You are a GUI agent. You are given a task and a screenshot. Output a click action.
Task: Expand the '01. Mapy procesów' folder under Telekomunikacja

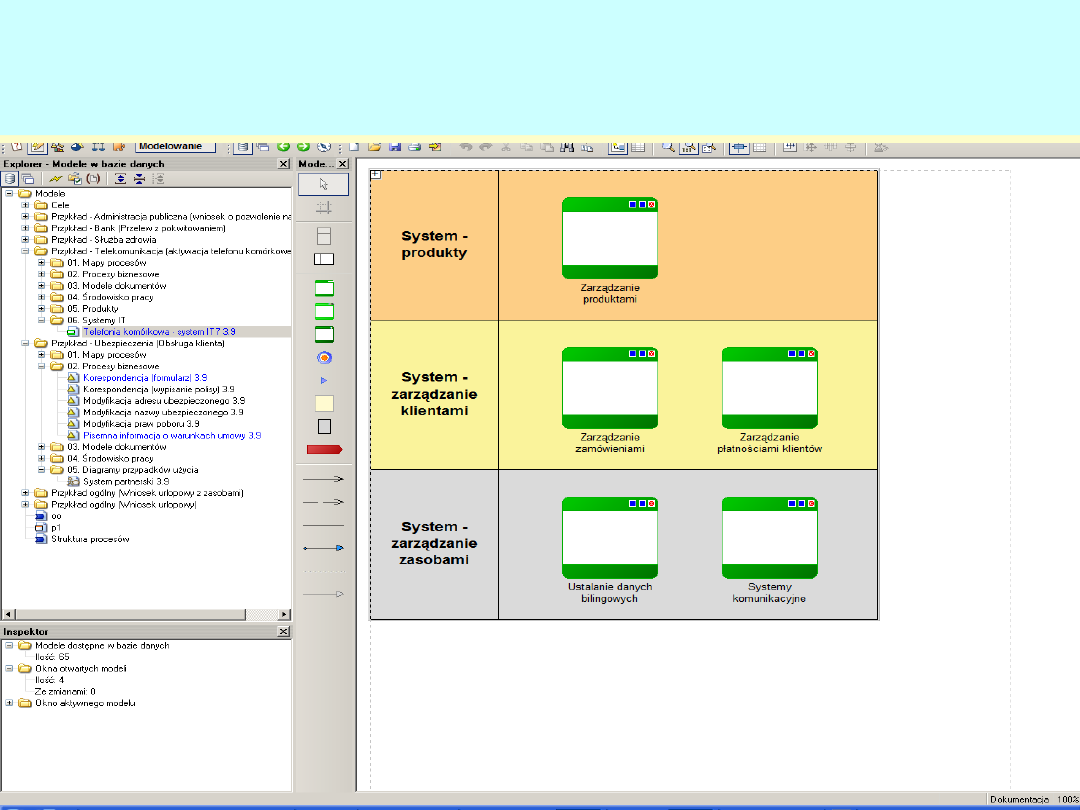pyautogui.click(x=42, y=263)
